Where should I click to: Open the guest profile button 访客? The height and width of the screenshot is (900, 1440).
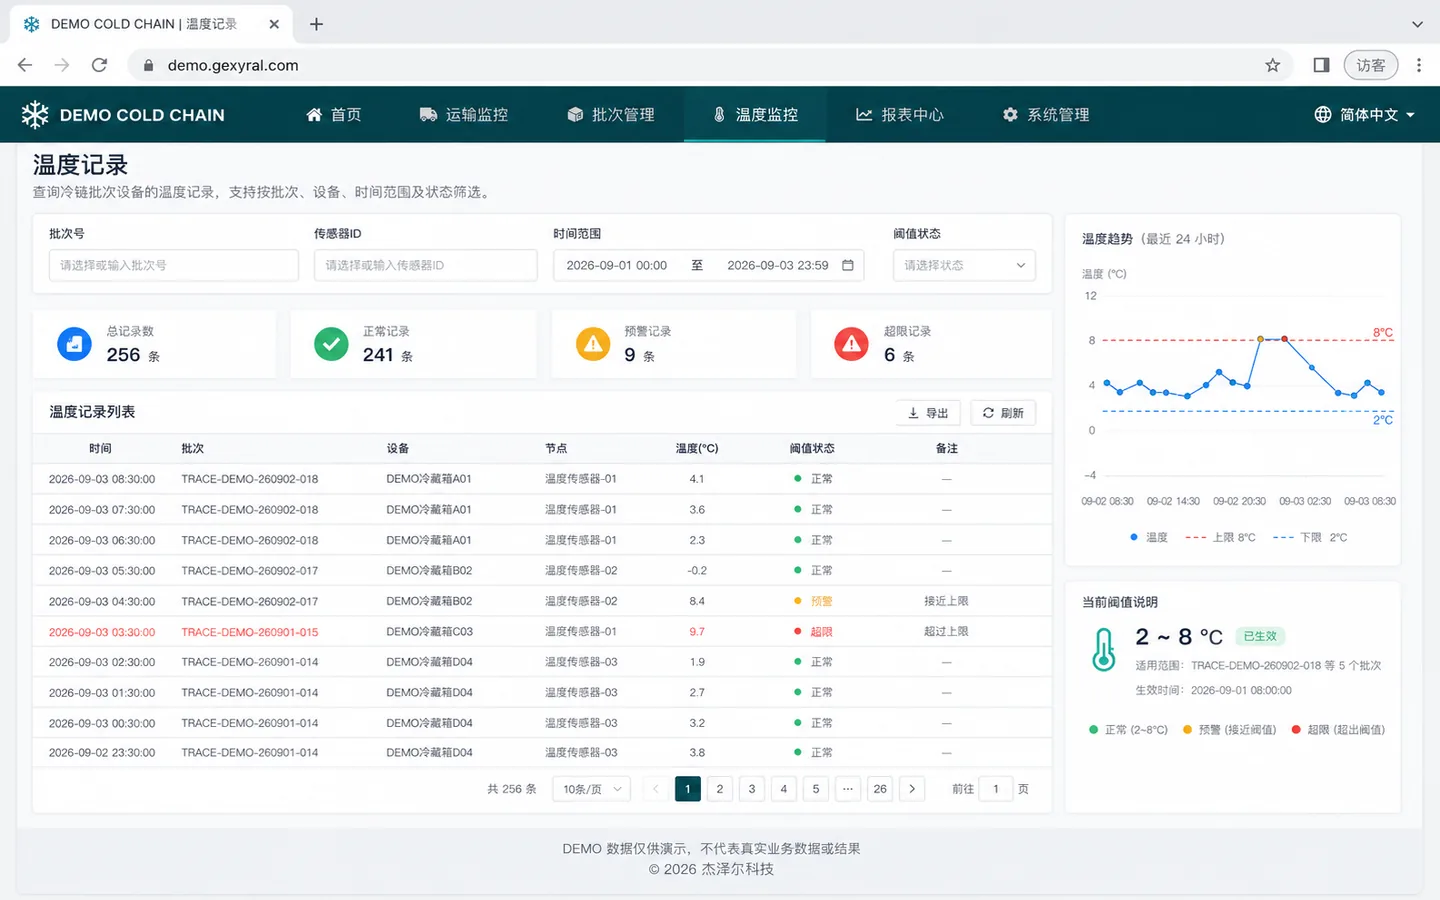click(x=1371, y=65)
